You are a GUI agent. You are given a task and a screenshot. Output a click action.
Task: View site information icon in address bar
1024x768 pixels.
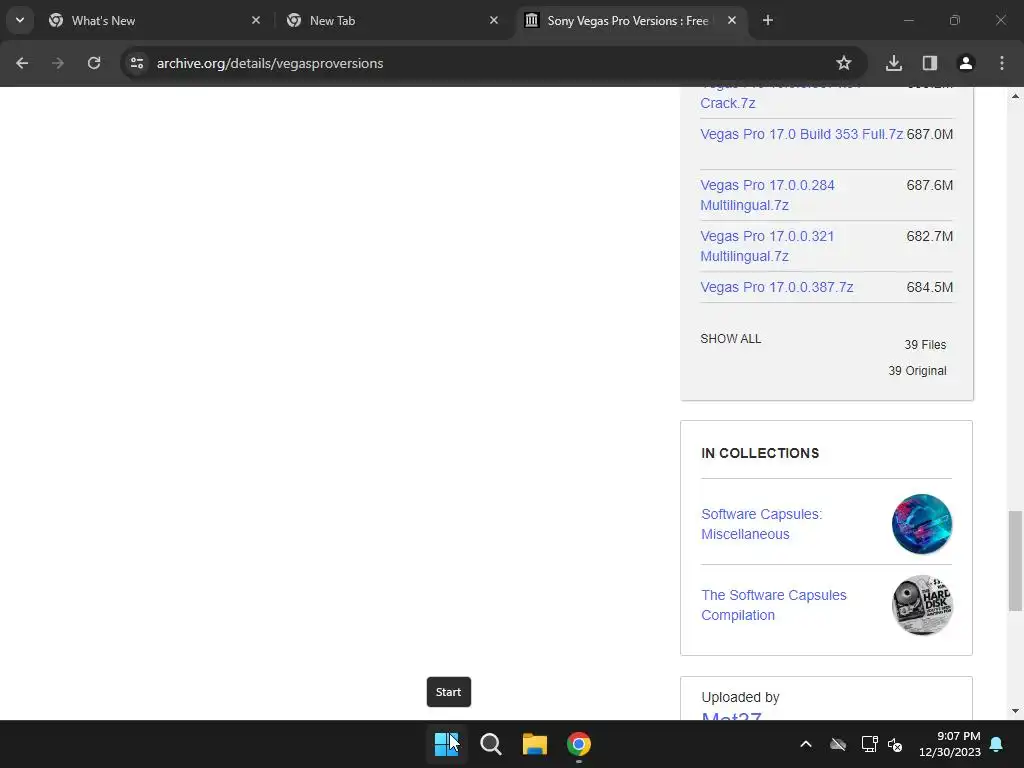pyautogui.click(x=136, y=63)
